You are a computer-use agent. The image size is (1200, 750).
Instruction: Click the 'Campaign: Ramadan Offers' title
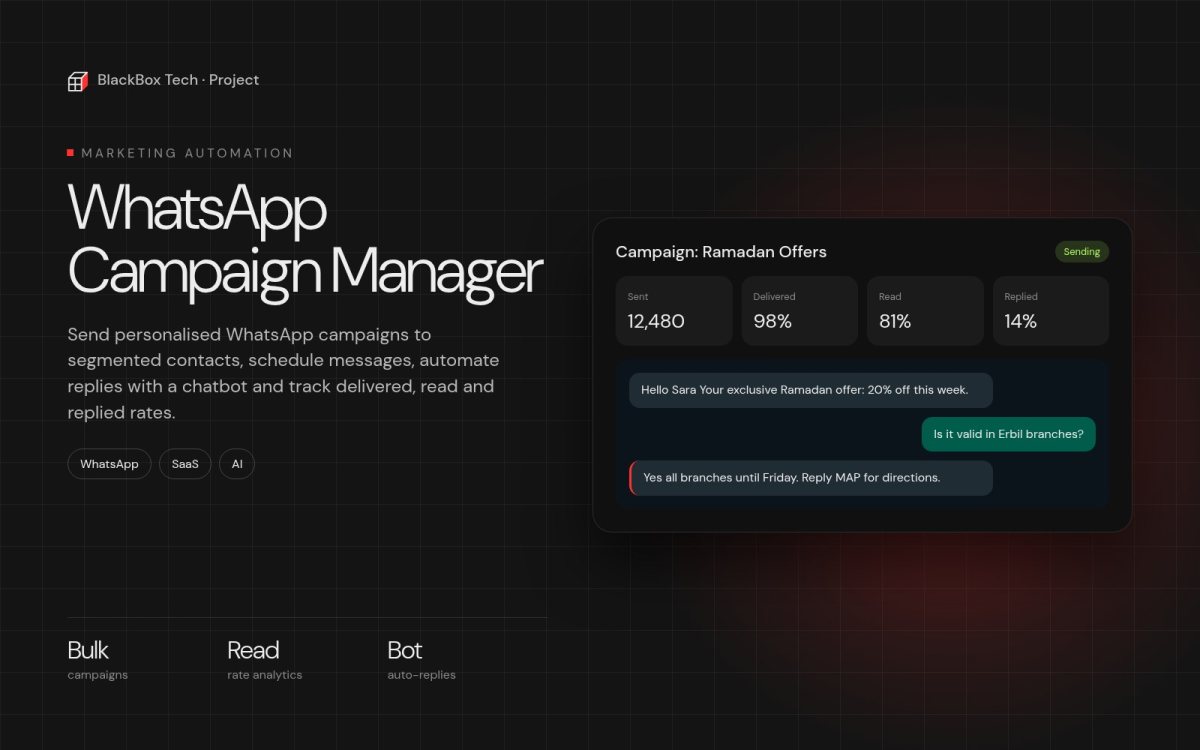click(721, 252)
